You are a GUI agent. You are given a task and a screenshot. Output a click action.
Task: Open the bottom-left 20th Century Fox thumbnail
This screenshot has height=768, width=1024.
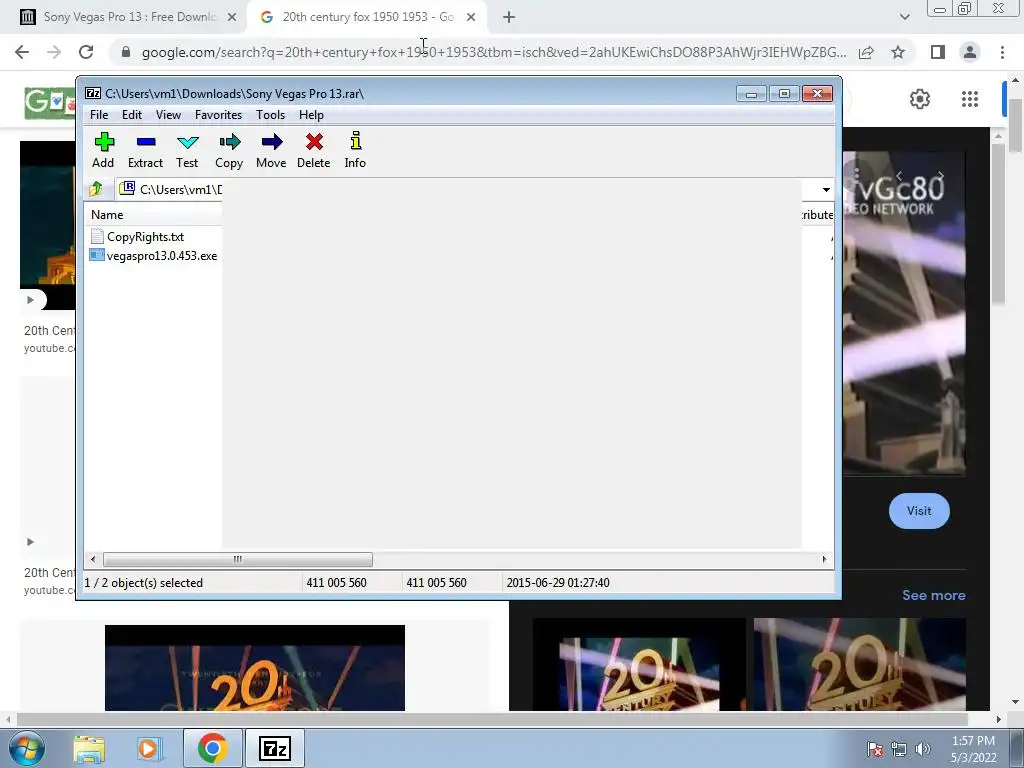point(255,667)
